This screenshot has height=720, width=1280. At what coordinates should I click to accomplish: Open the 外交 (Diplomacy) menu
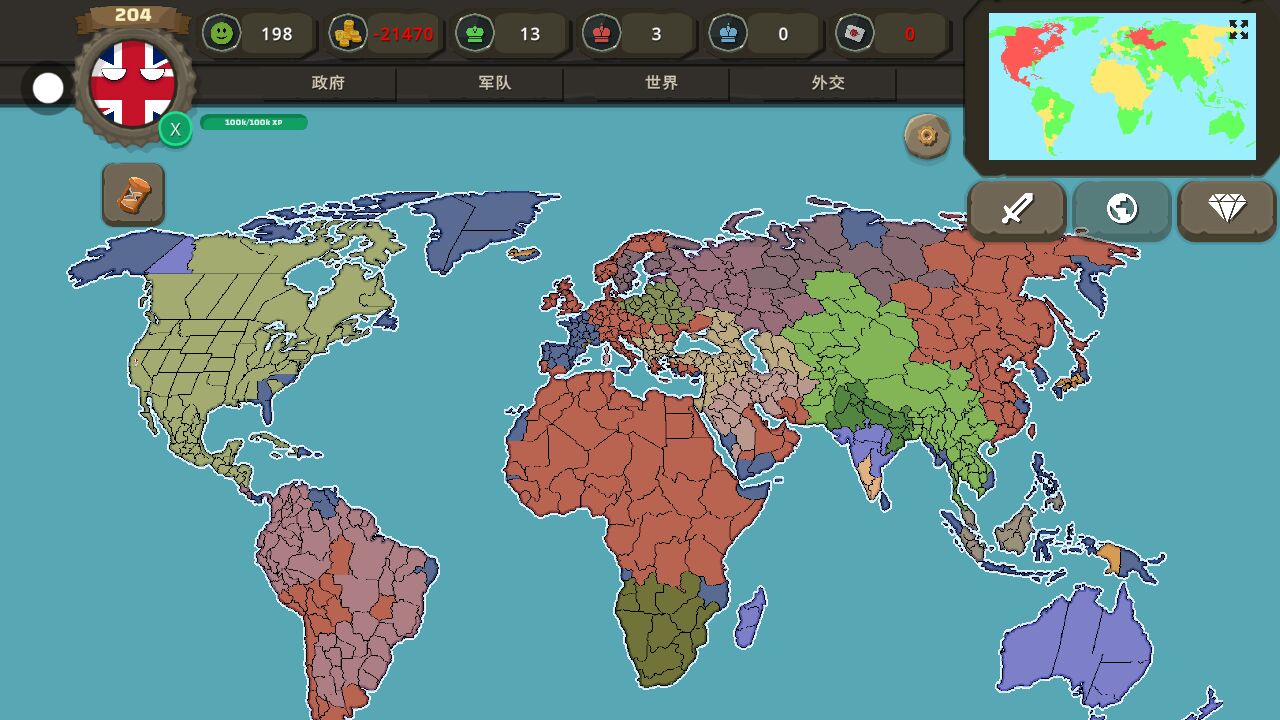click(828, 83)
